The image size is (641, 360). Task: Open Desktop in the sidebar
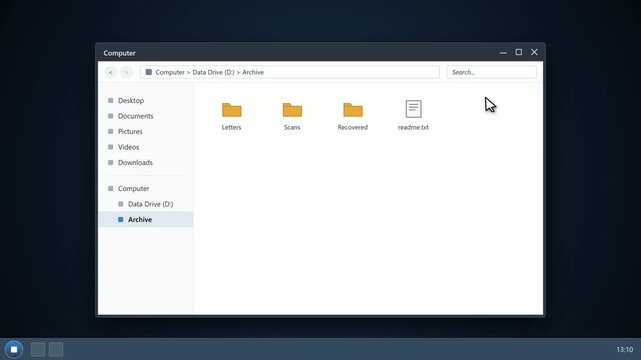(146, 101)
